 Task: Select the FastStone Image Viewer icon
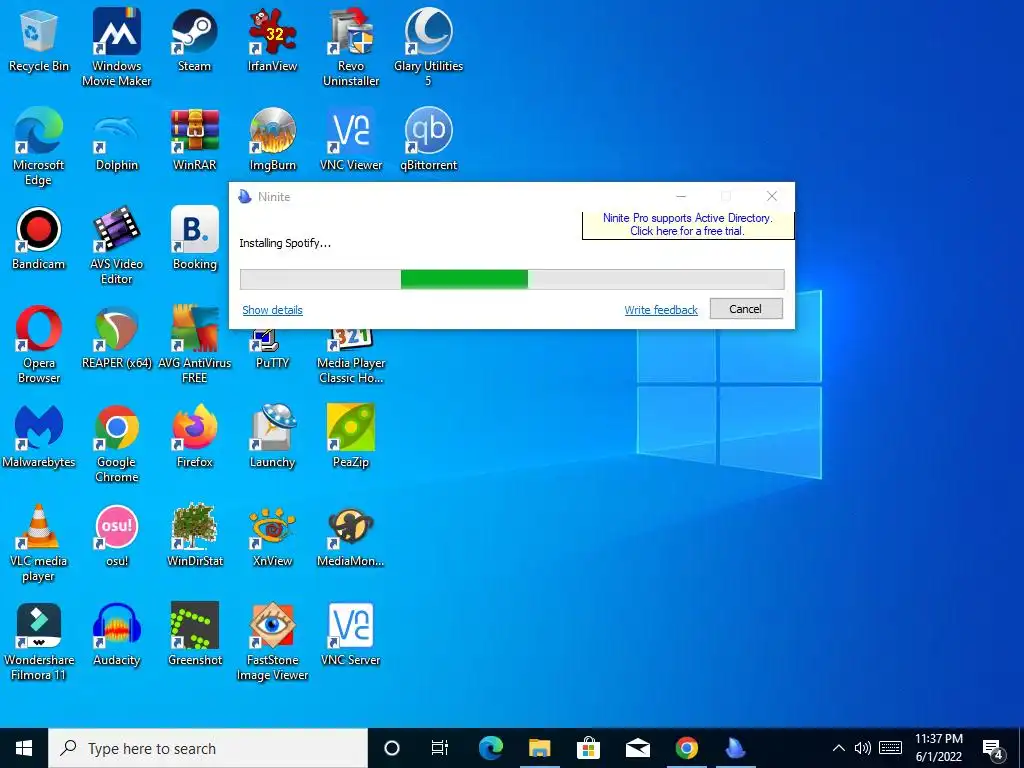click(x=272, y=643)
